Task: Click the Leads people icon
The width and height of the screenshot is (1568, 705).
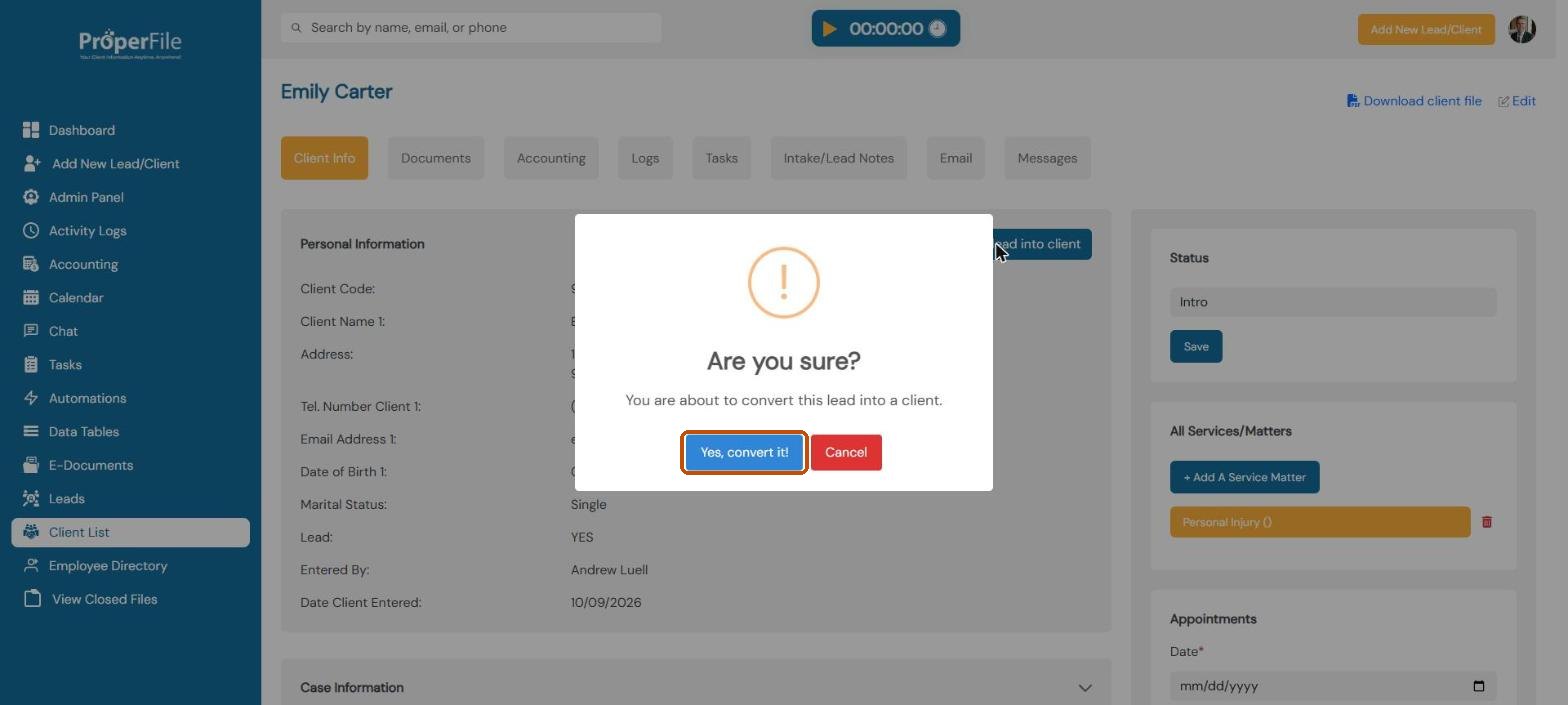Action: (x=31, y=498)
